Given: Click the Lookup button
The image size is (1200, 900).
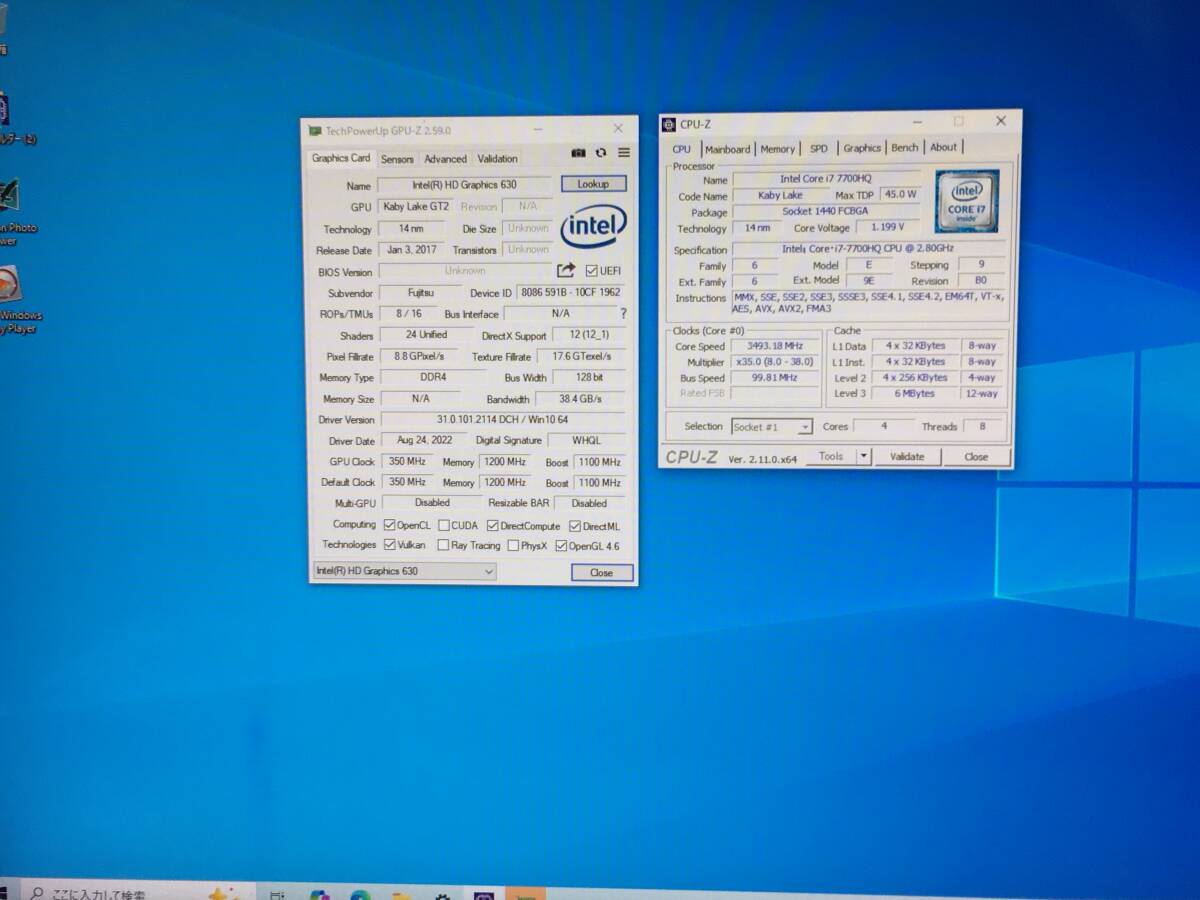Looking at the screenshot, I should tap(593, 184).
